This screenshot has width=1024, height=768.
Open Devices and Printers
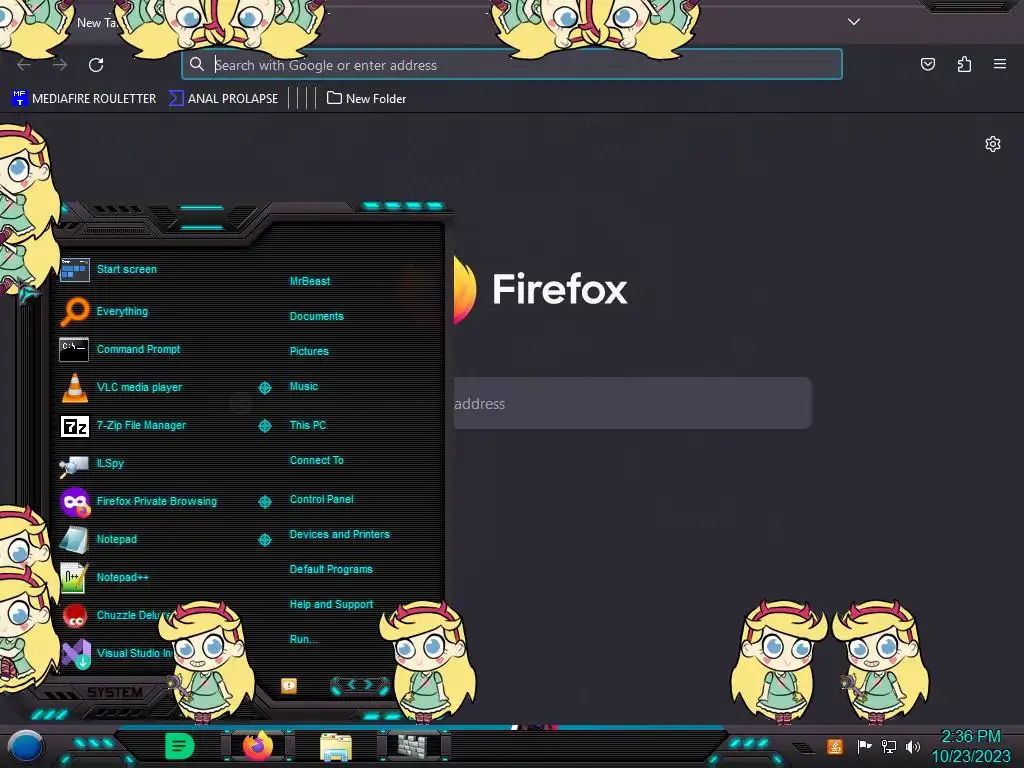pos(339,534)
